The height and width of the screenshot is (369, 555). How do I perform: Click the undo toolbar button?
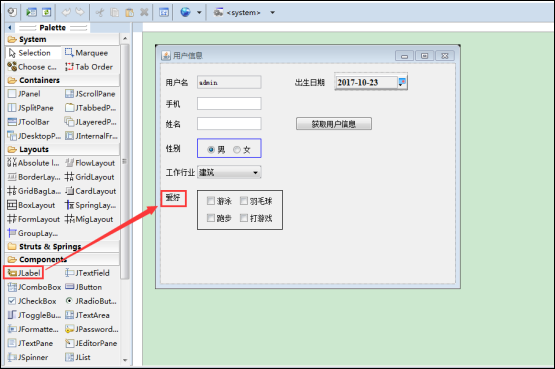pos(66,12)
